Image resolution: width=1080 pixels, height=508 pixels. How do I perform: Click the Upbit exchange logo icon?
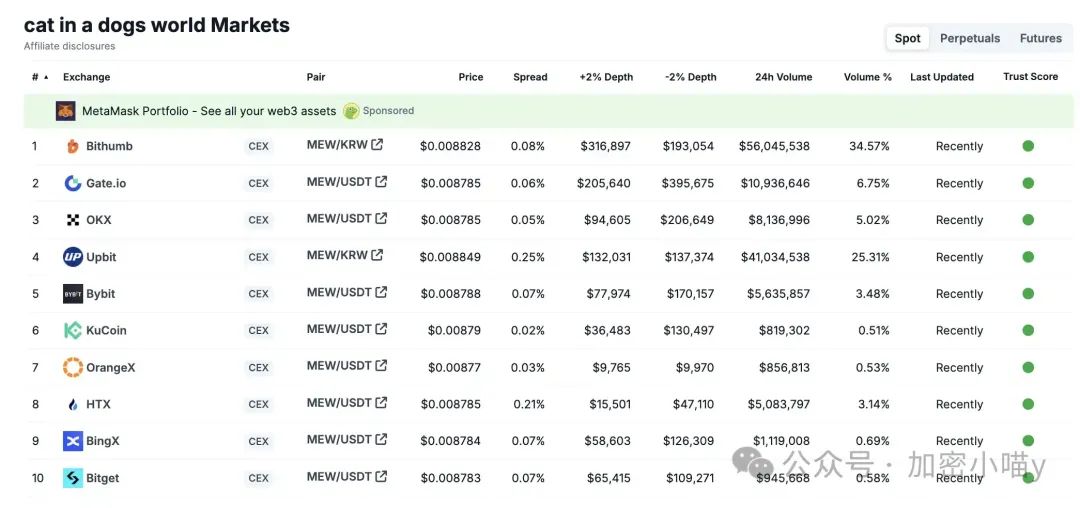click(x=73, y=257)
